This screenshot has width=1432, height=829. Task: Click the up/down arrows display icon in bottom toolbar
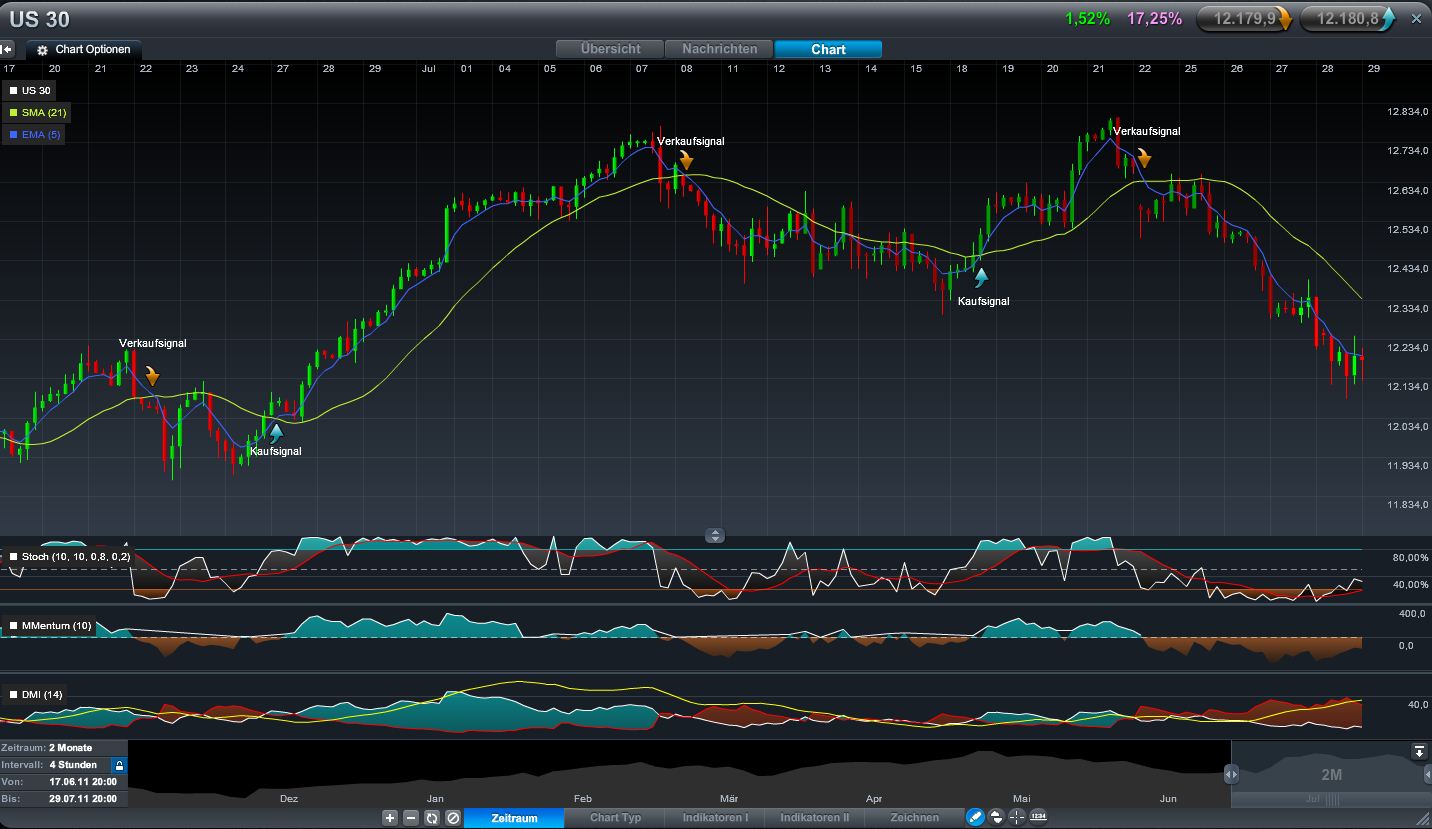coord(996,817)
